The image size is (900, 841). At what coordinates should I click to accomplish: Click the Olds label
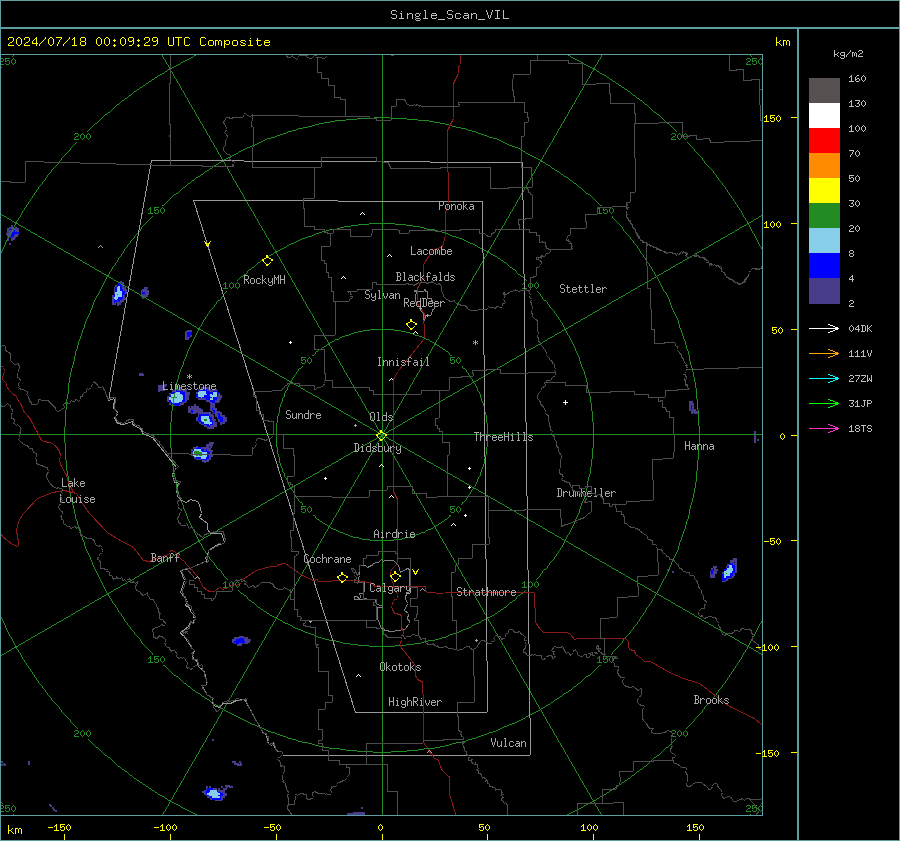pos(381,417)
